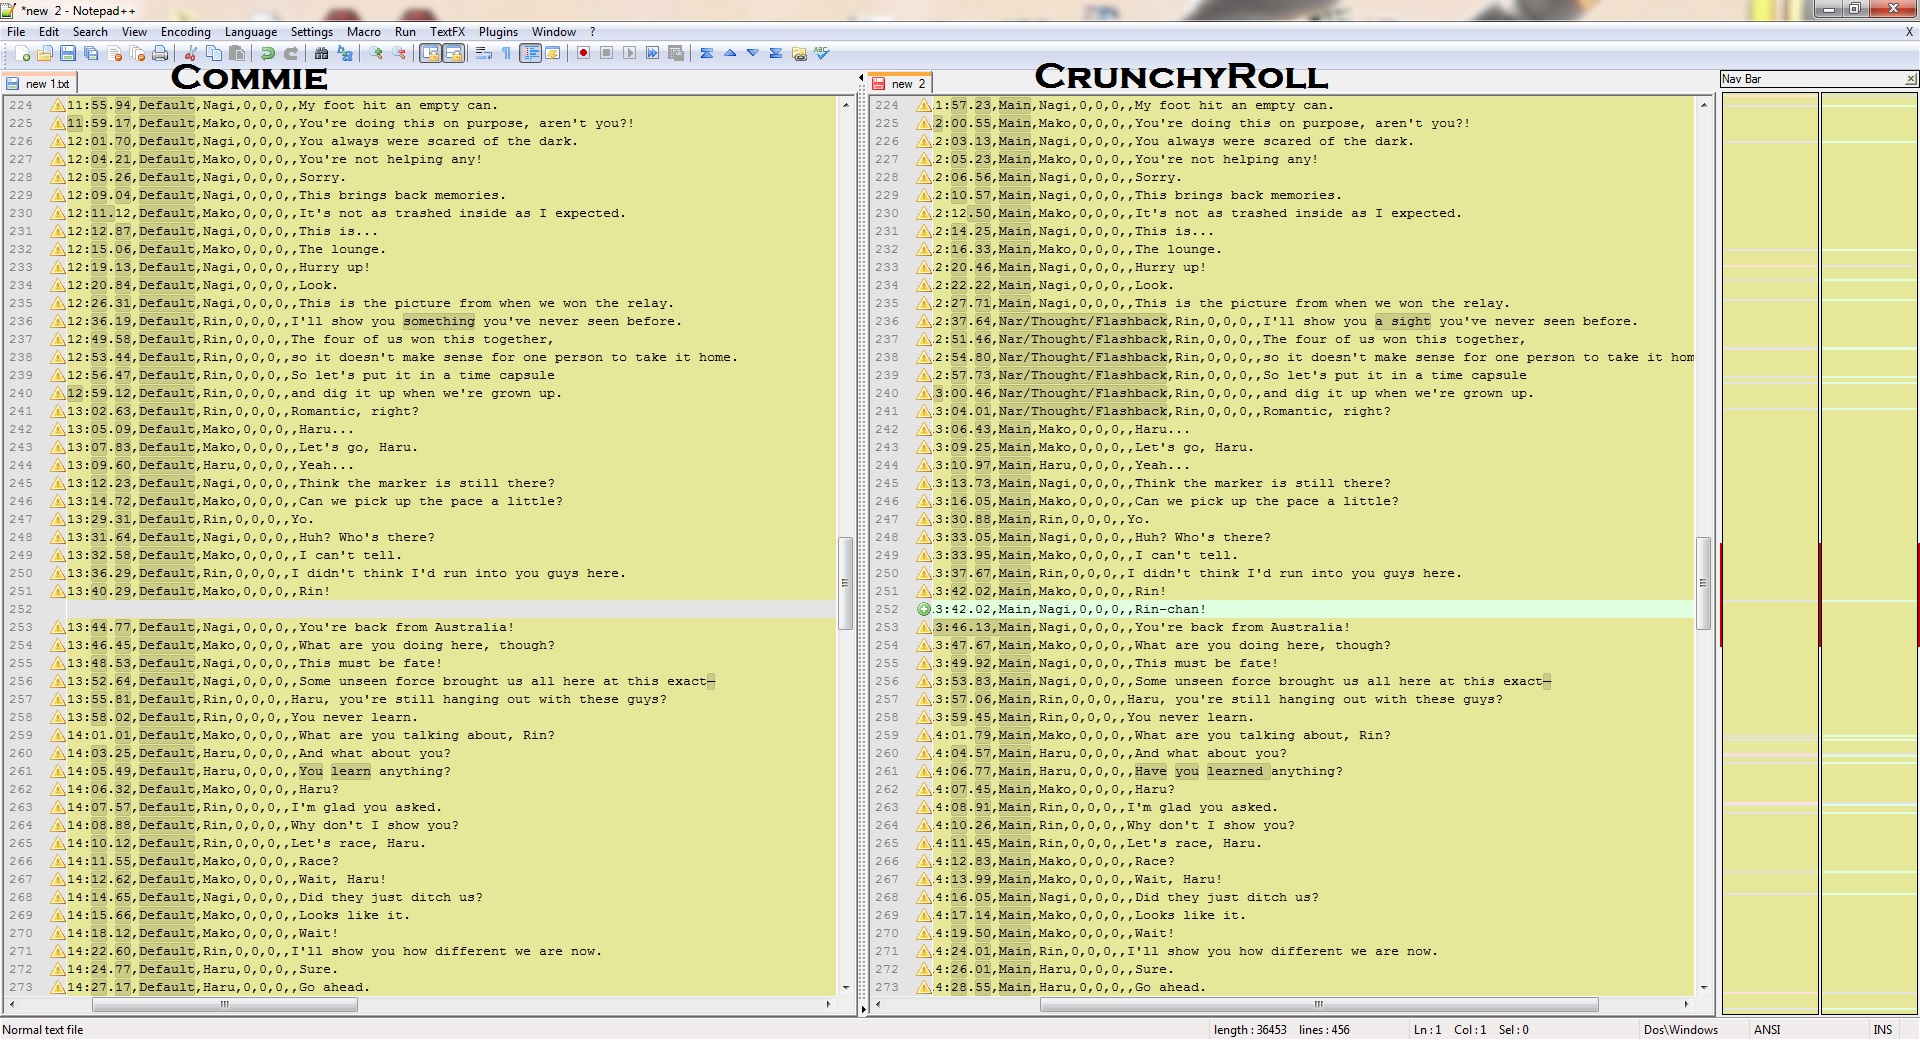Toggle the indent guide button
Image resolution: width=1920 pixels, height=1040 pixels.
coord(530,53)
